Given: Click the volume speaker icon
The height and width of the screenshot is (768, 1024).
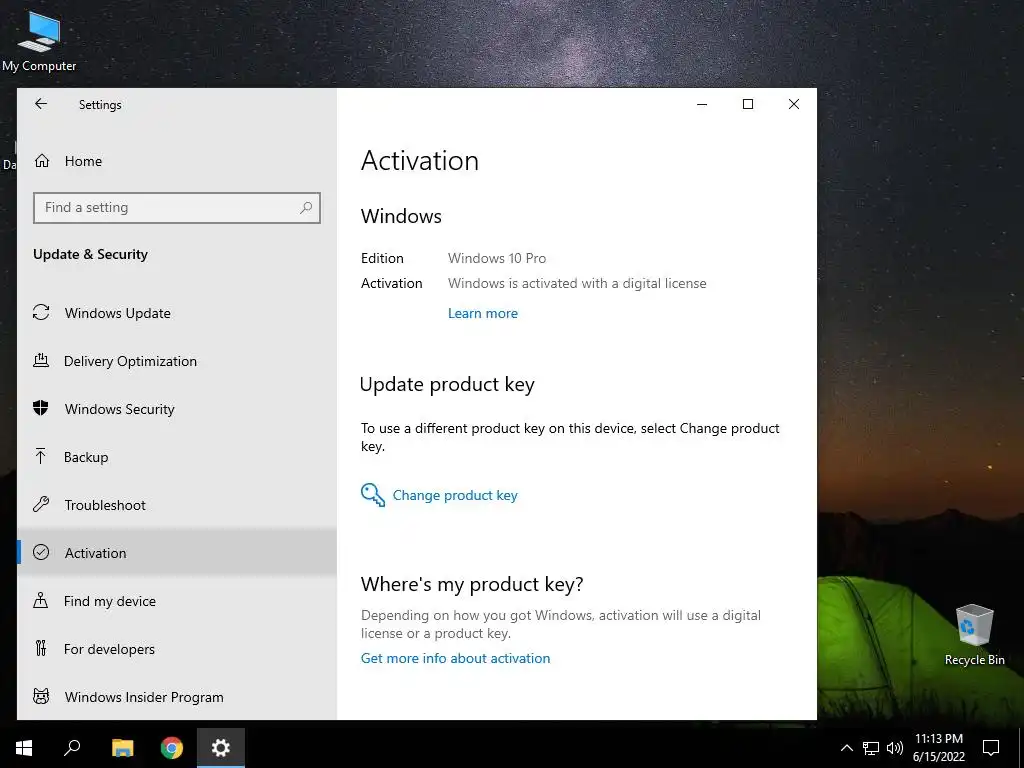Looking at the screenshot, I should click(895, 748).
